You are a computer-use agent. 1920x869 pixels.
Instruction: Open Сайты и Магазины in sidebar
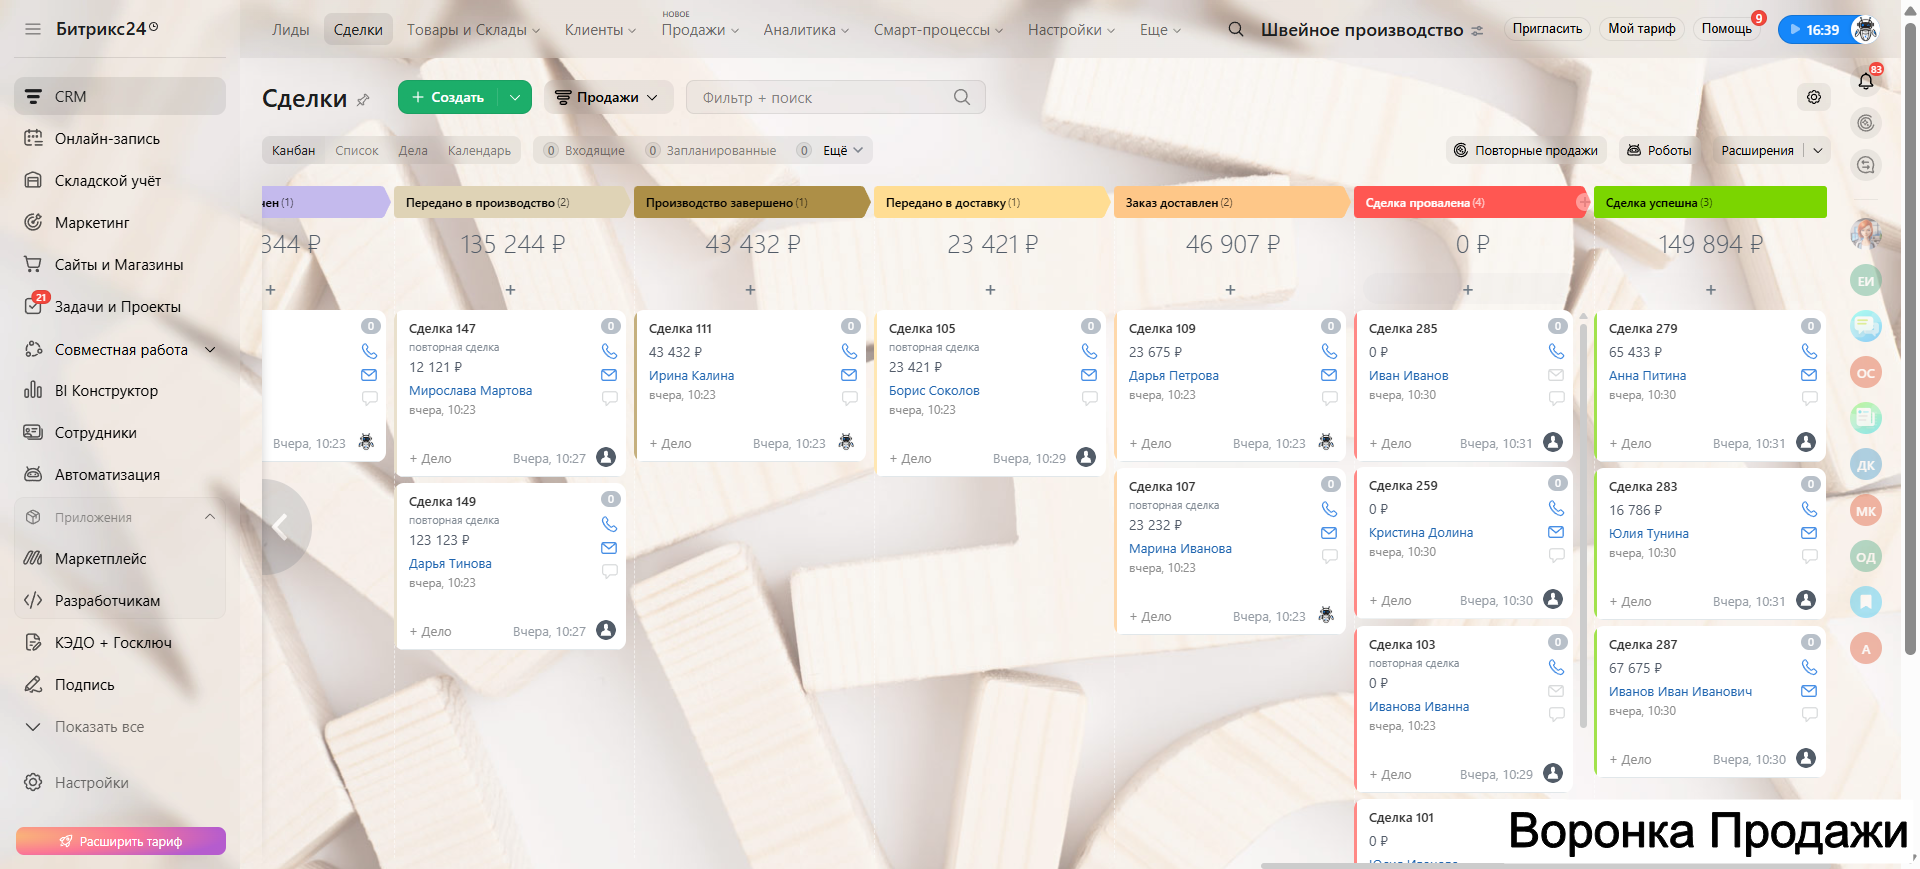click(x=120, y=265)
